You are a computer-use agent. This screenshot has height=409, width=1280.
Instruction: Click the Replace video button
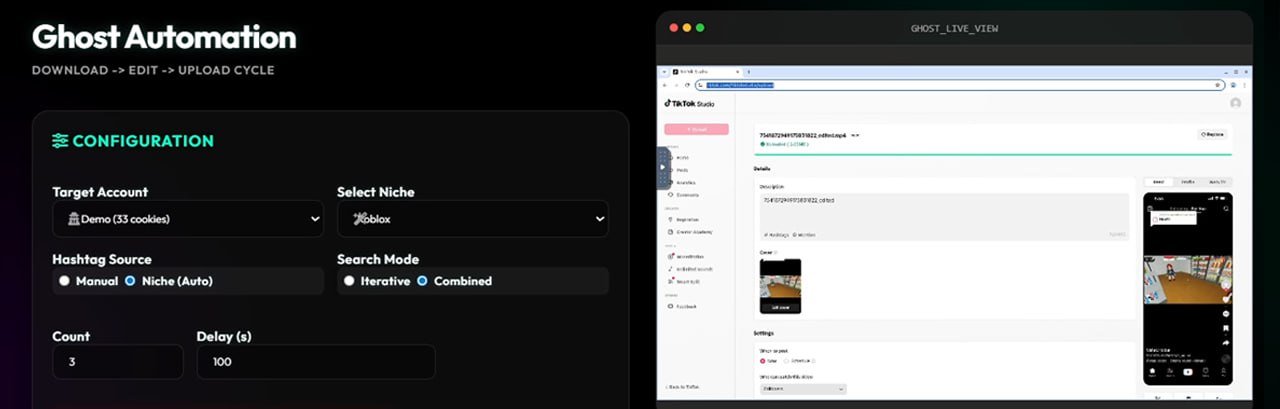(x=1211, y=134)
